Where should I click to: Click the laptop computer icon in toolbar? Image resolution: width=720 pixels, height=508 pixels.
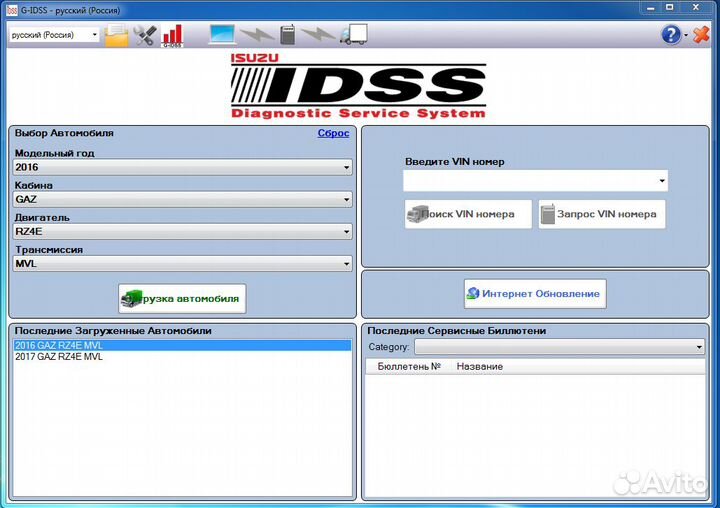click(223, 35)
